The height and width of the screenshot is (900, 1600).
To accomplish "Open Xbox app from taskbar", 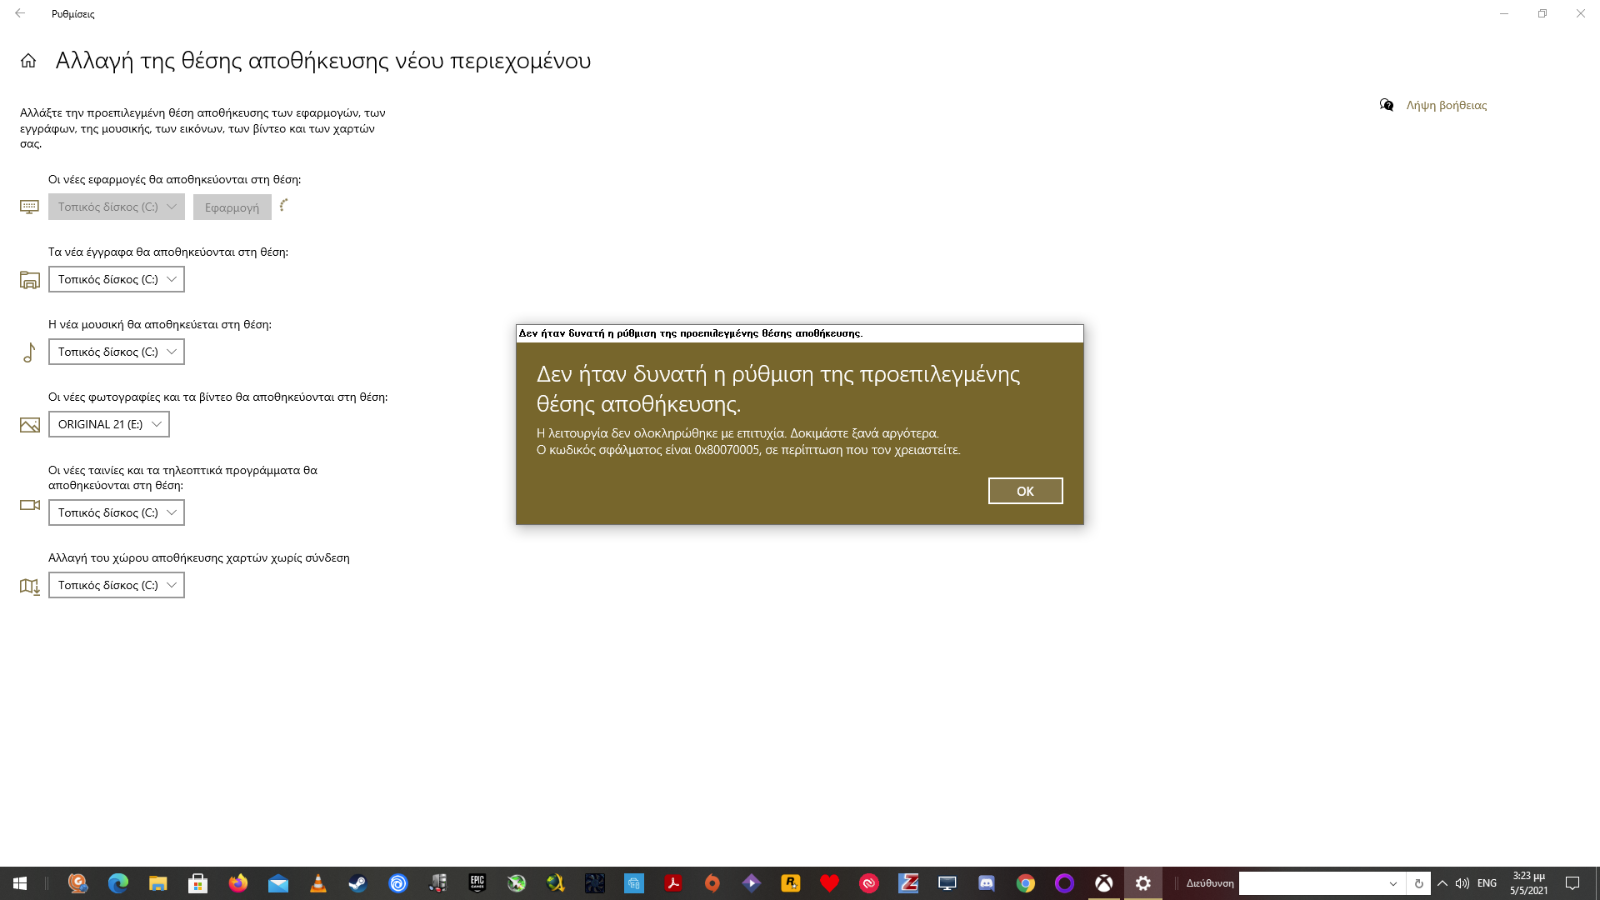I will click(1104, 883).
